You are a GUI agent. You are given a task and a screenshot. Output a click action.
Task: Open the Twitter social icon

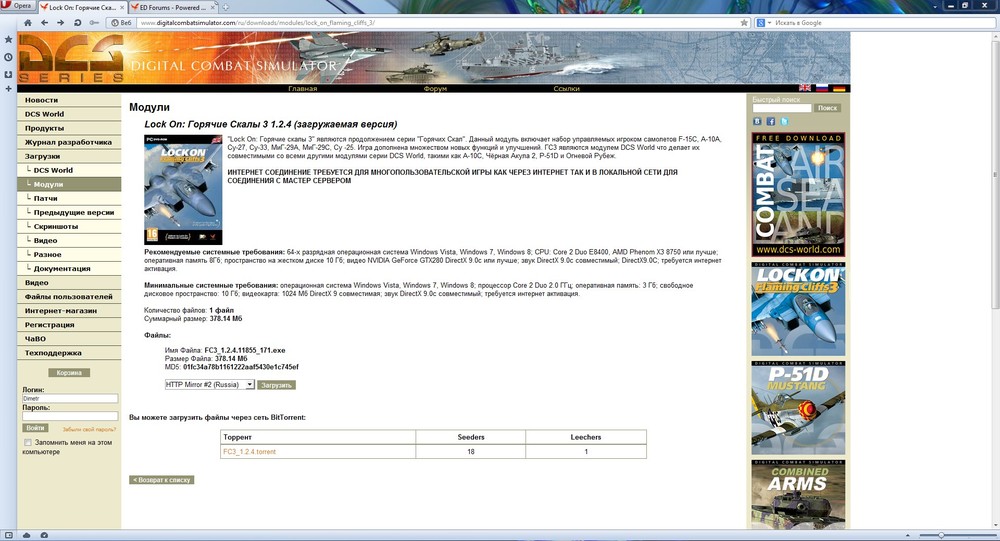(784, 121)
